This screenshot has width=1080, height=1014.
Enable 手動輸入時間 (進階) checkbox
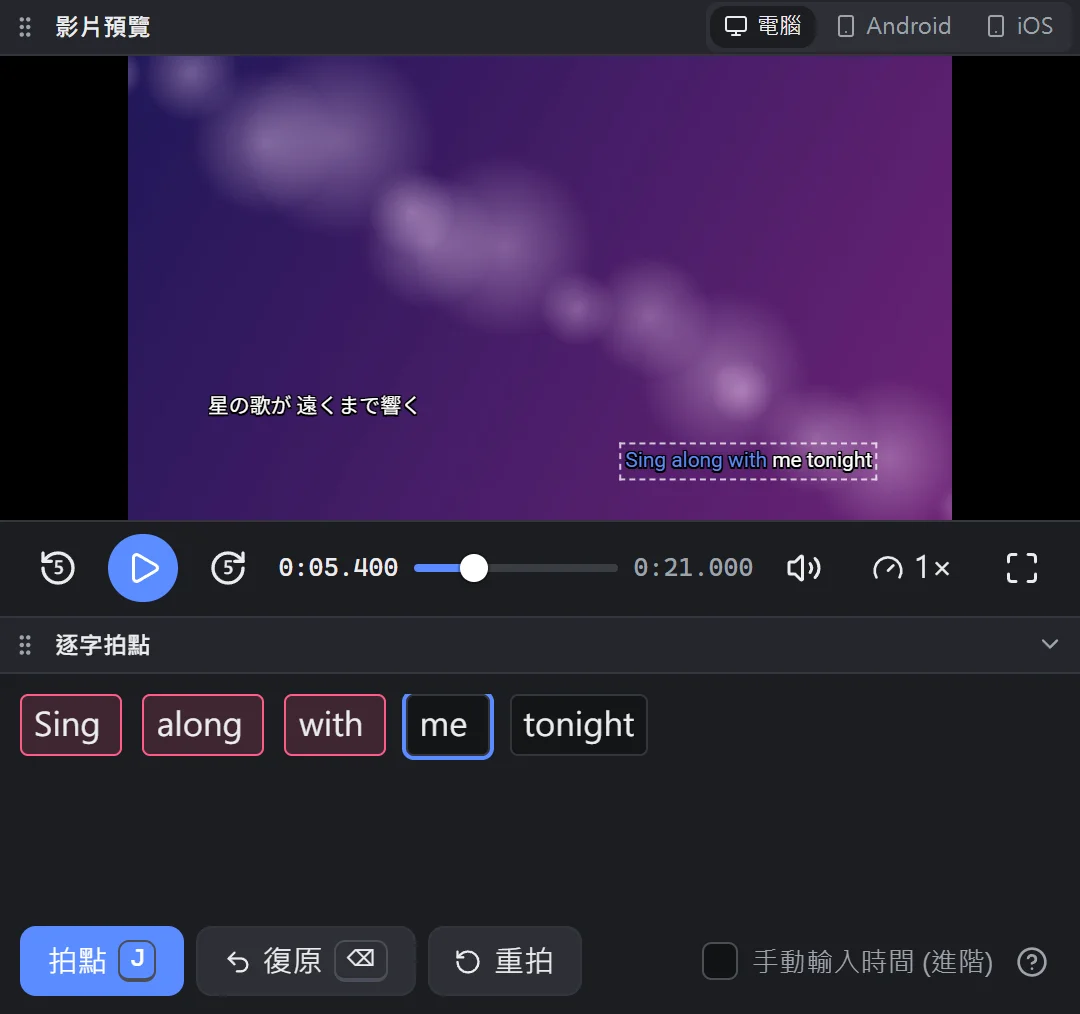(x=720, y=961)
